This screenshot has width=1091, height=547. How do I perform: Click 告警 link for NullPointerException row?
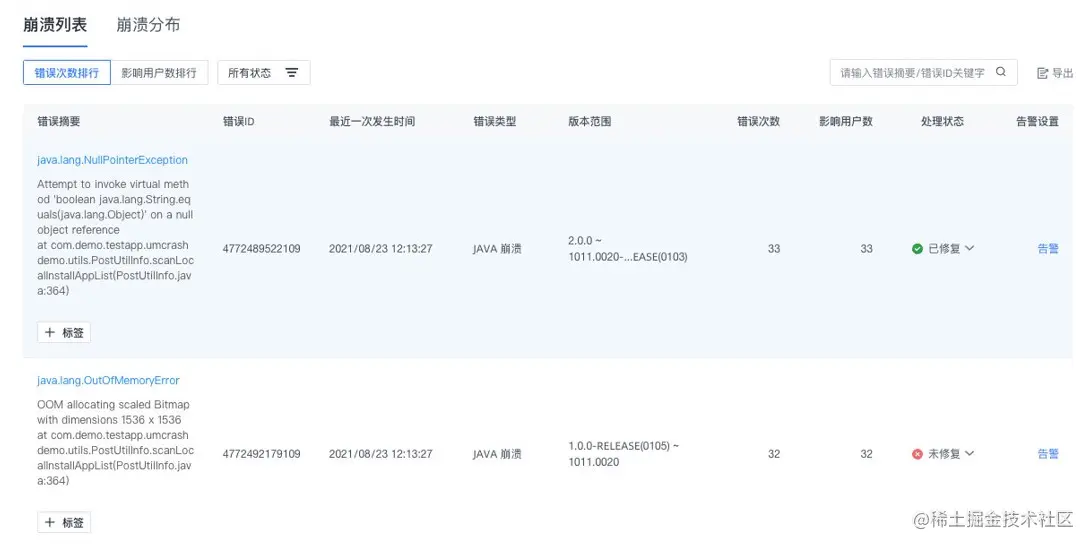pos(1048,248)
